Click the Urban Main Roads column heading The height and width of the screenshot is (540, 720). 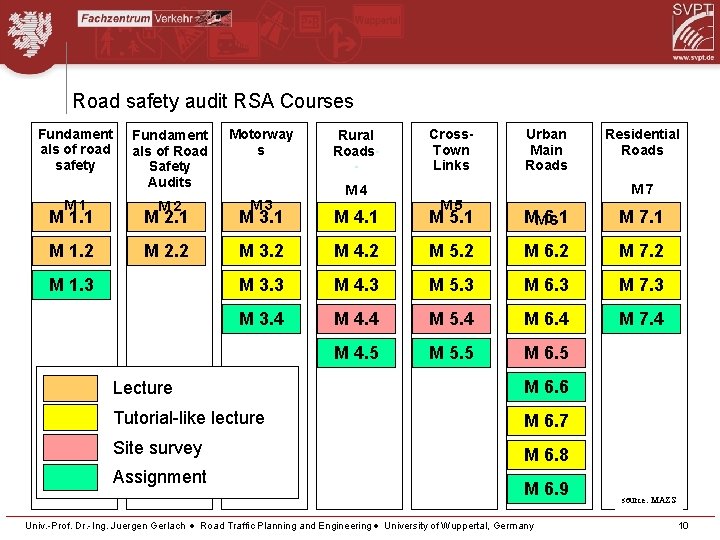(546, 150)
